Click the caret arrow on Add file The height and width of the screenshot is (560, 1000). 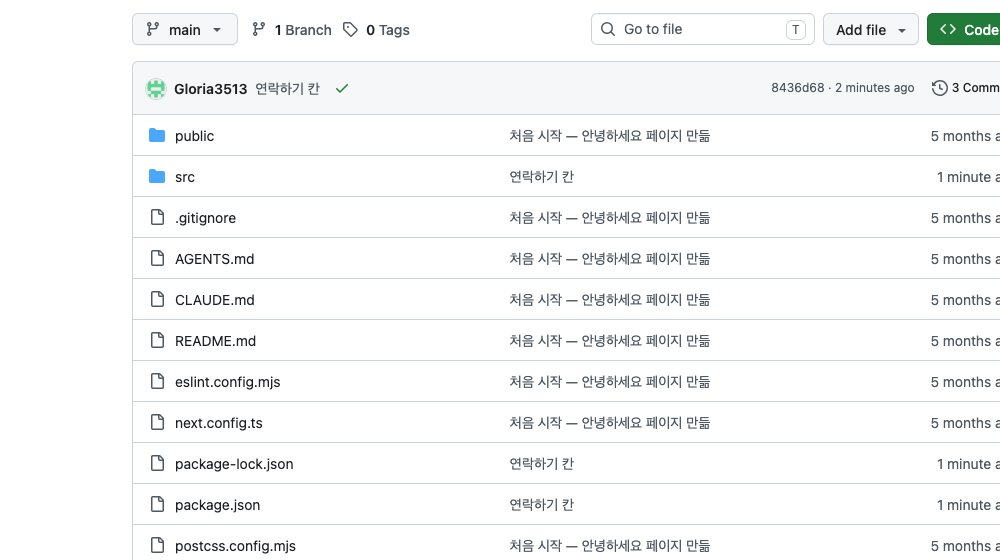902,30
